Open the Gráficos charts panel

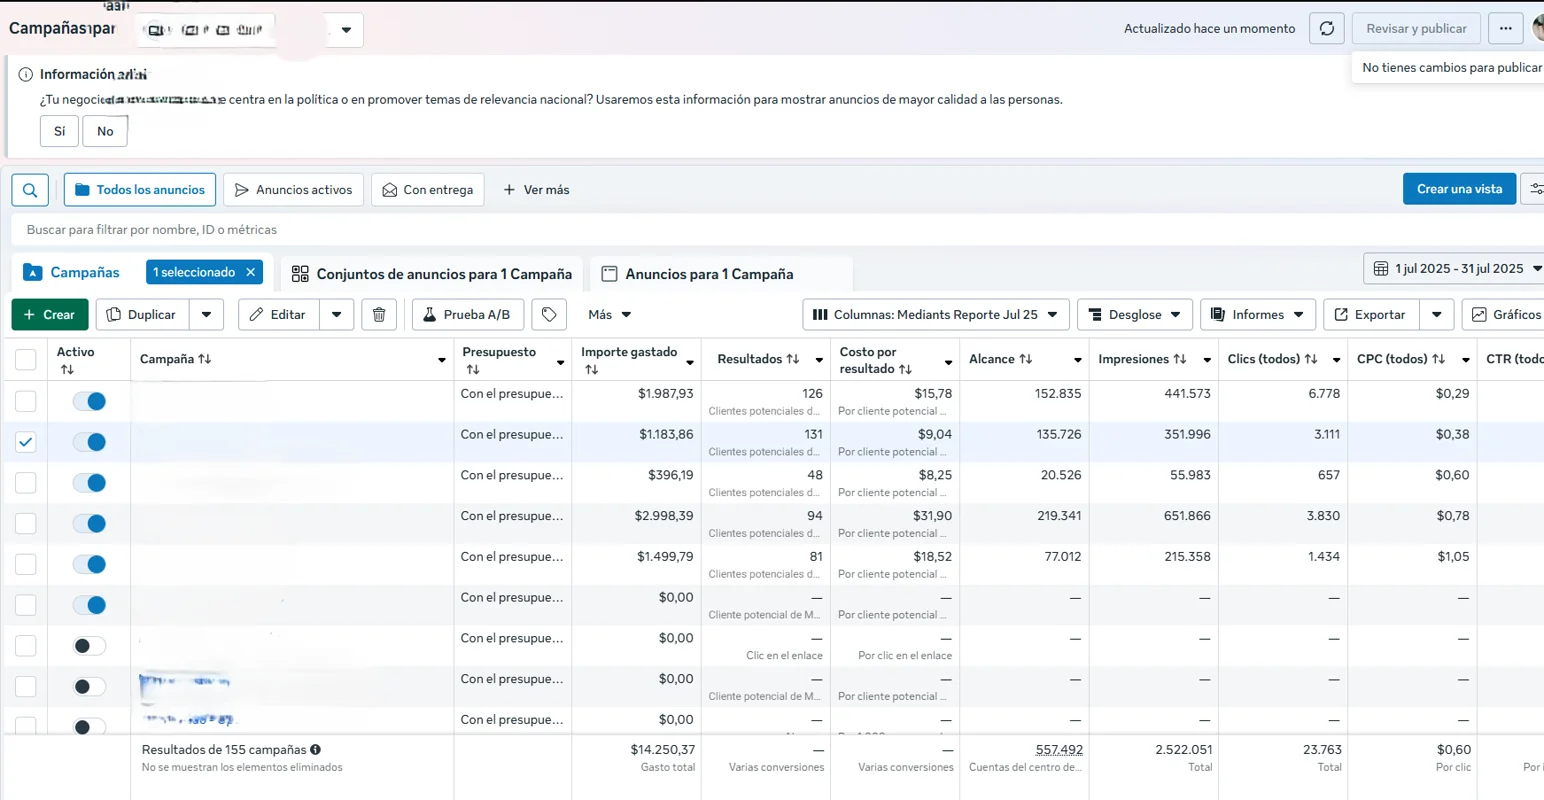pos(1505,315)
